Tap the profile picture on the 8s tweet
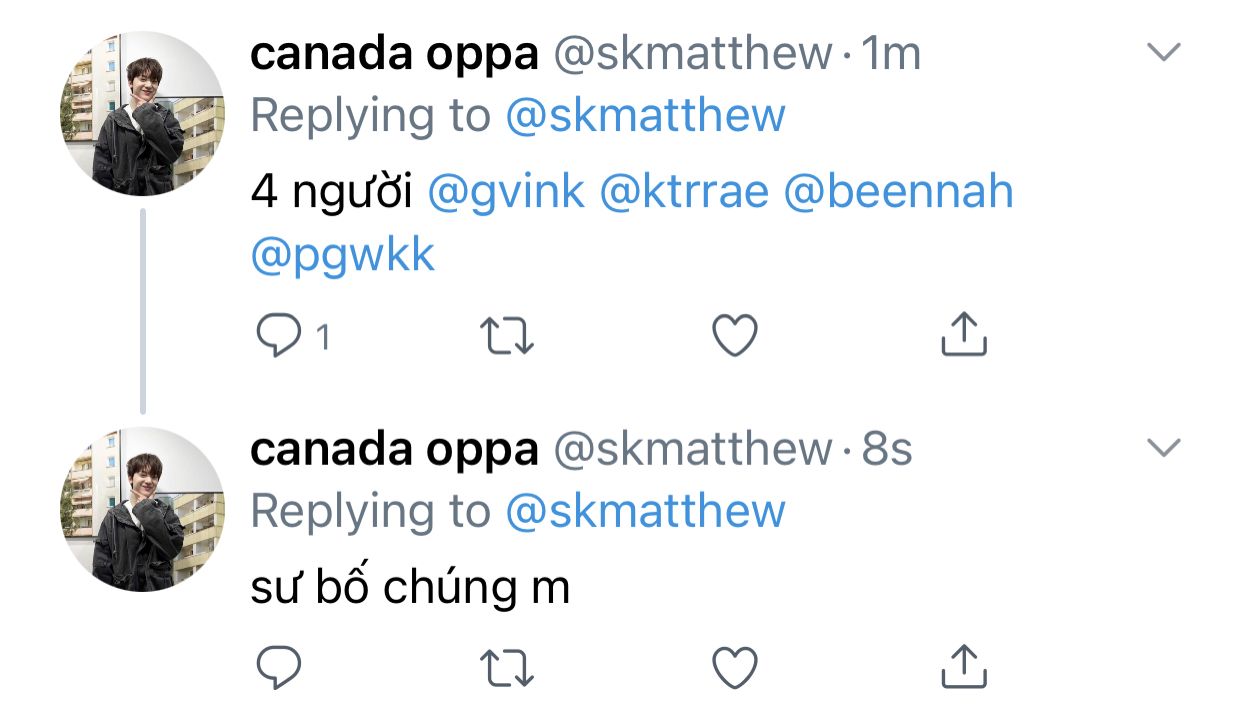The image size is (1242, 722). pyautogui.click(x=143, y=508)
